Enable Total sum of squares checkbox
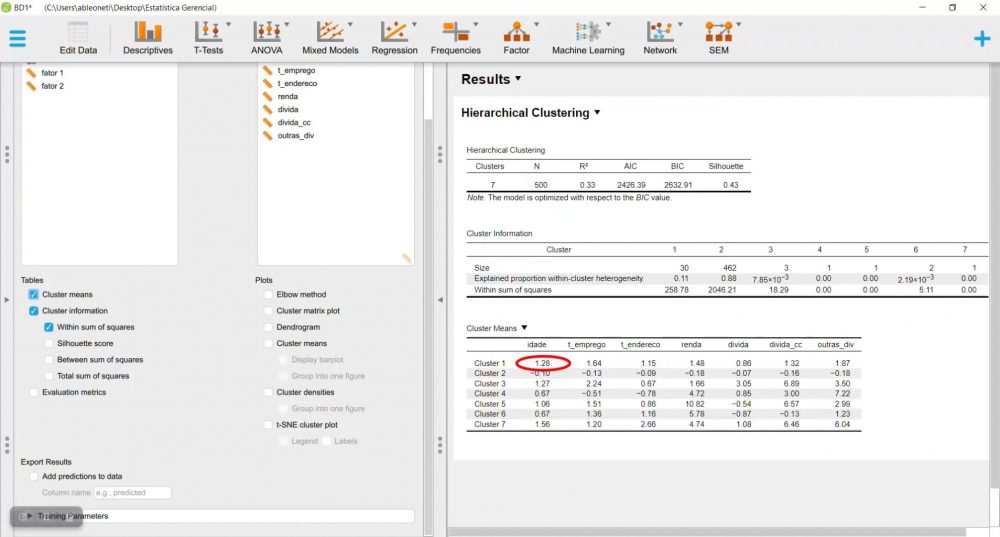Image resolution: width=1000 pixels, height=537 pixels. (x=48, y=376)
